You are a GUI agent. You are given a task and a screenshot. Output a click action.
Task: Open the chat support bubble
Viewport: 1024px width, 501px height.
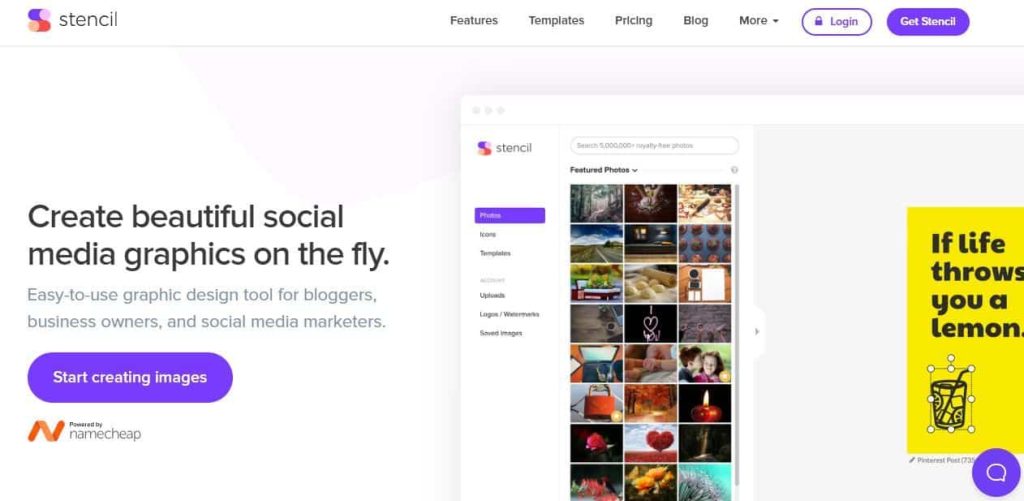(x=996, y=472)
